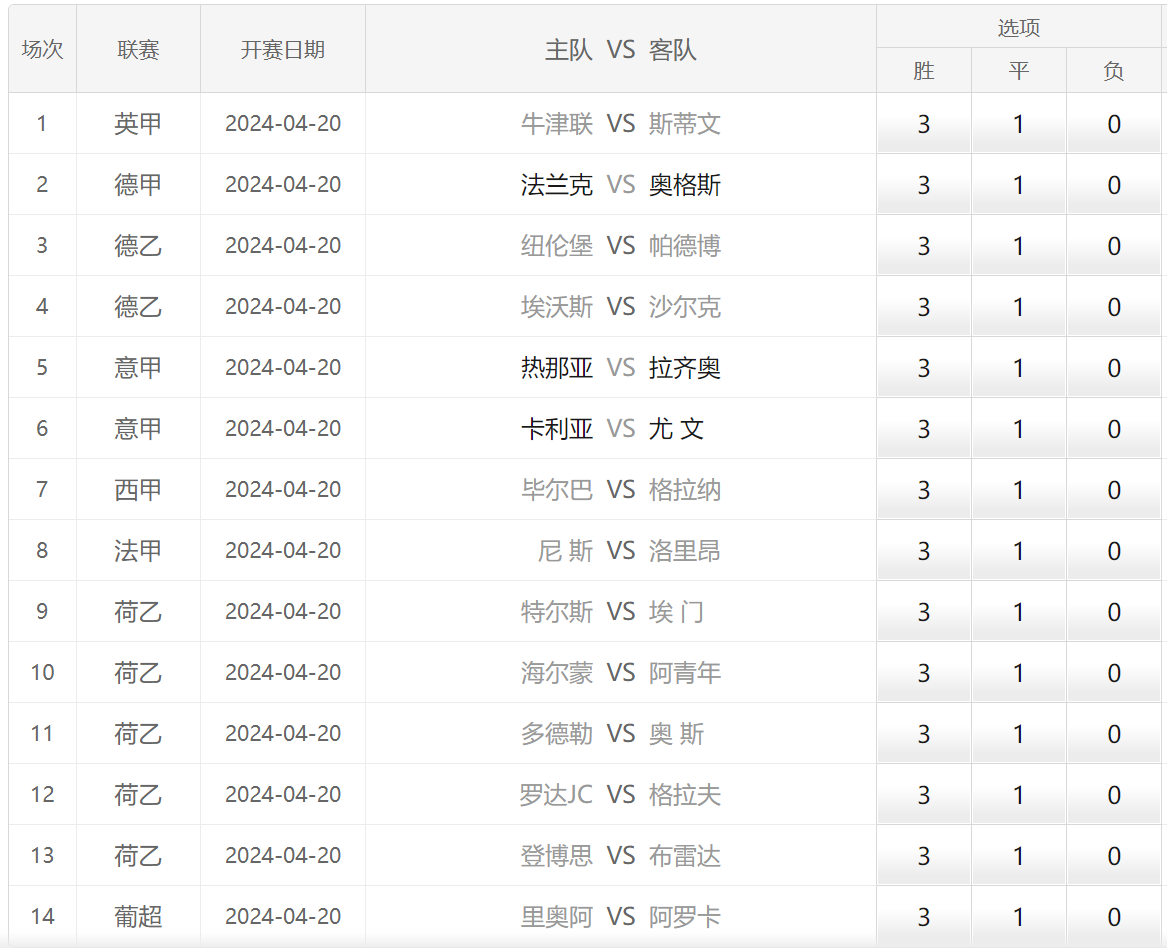1167x951 pixels.
Task: Choose 0 for 毕尔巴 VS 格拉纳
Action: (x=1114, y=490)
